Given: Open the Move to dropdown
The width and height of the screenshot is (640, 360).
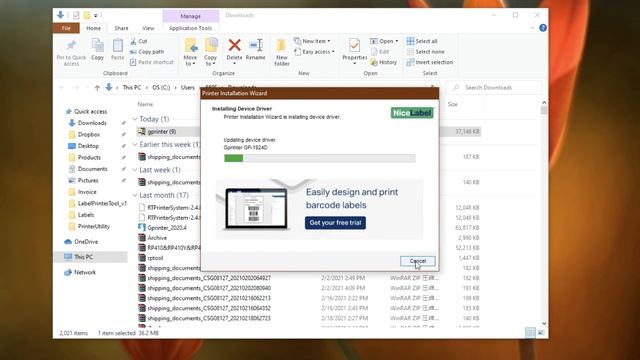Looking at the screenshot, I should coord(190,61).
